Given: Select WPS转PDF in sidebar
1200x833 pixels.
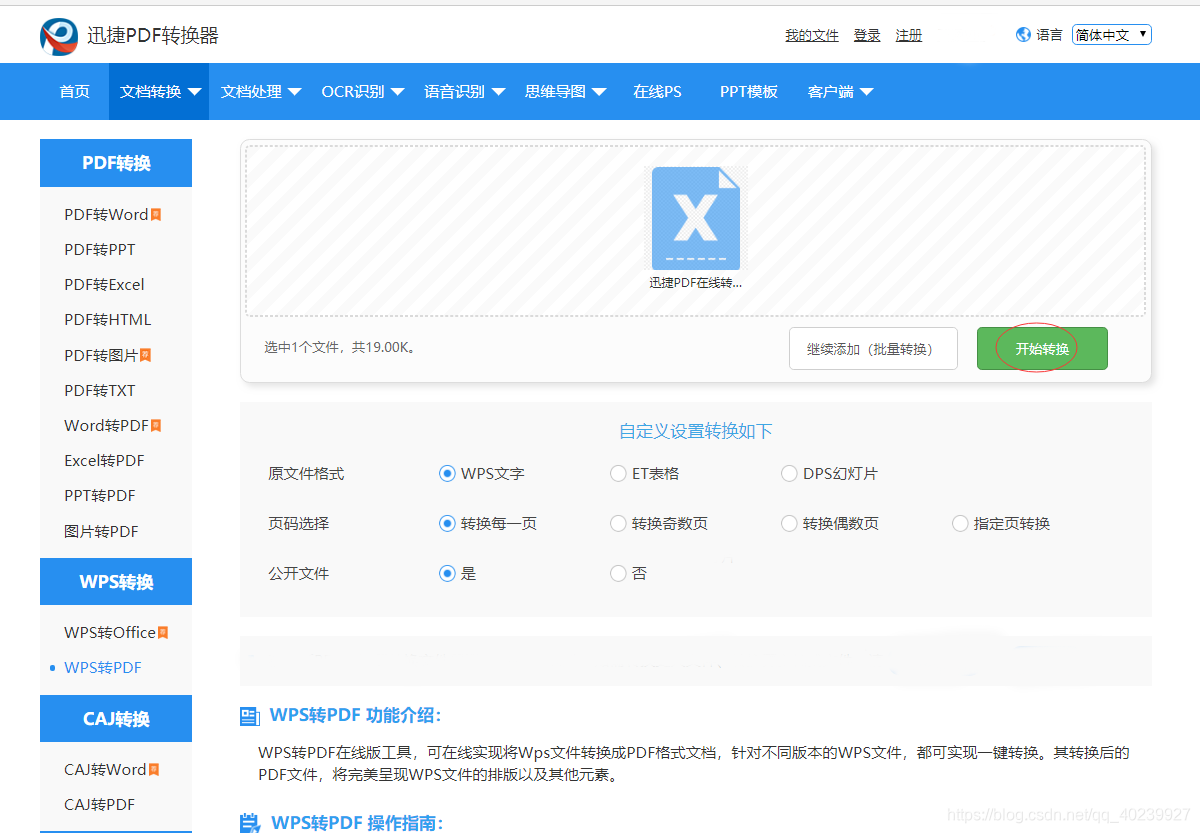Looking at the screenshot, I should point(103,668).
